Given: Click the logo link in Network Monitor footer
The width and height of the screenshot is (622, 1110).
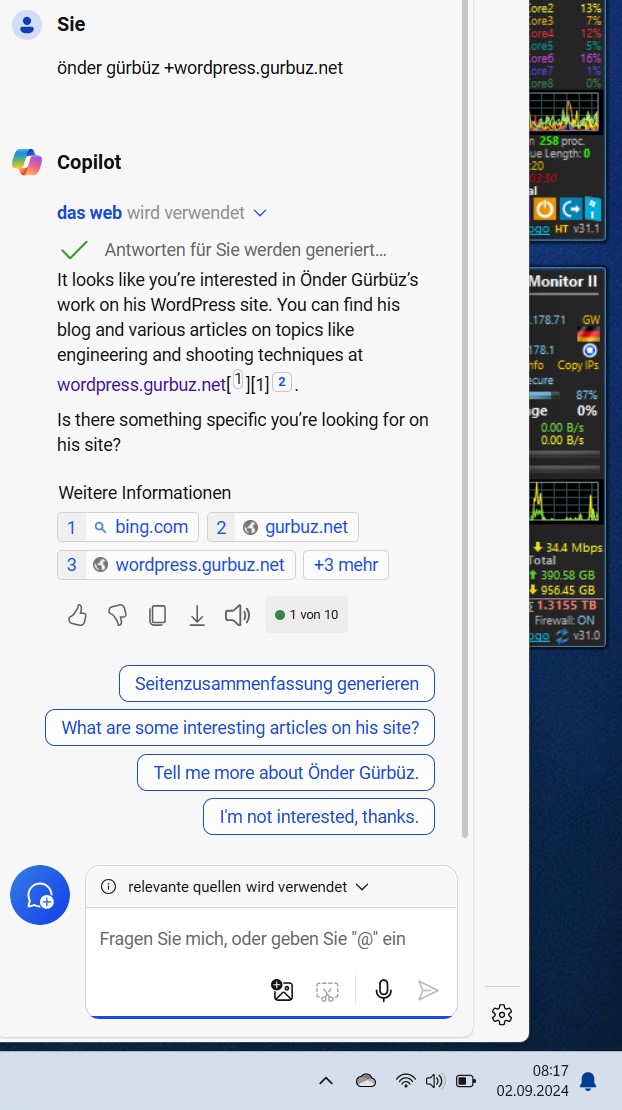Looking at the screenshot, I should [539, 636].
